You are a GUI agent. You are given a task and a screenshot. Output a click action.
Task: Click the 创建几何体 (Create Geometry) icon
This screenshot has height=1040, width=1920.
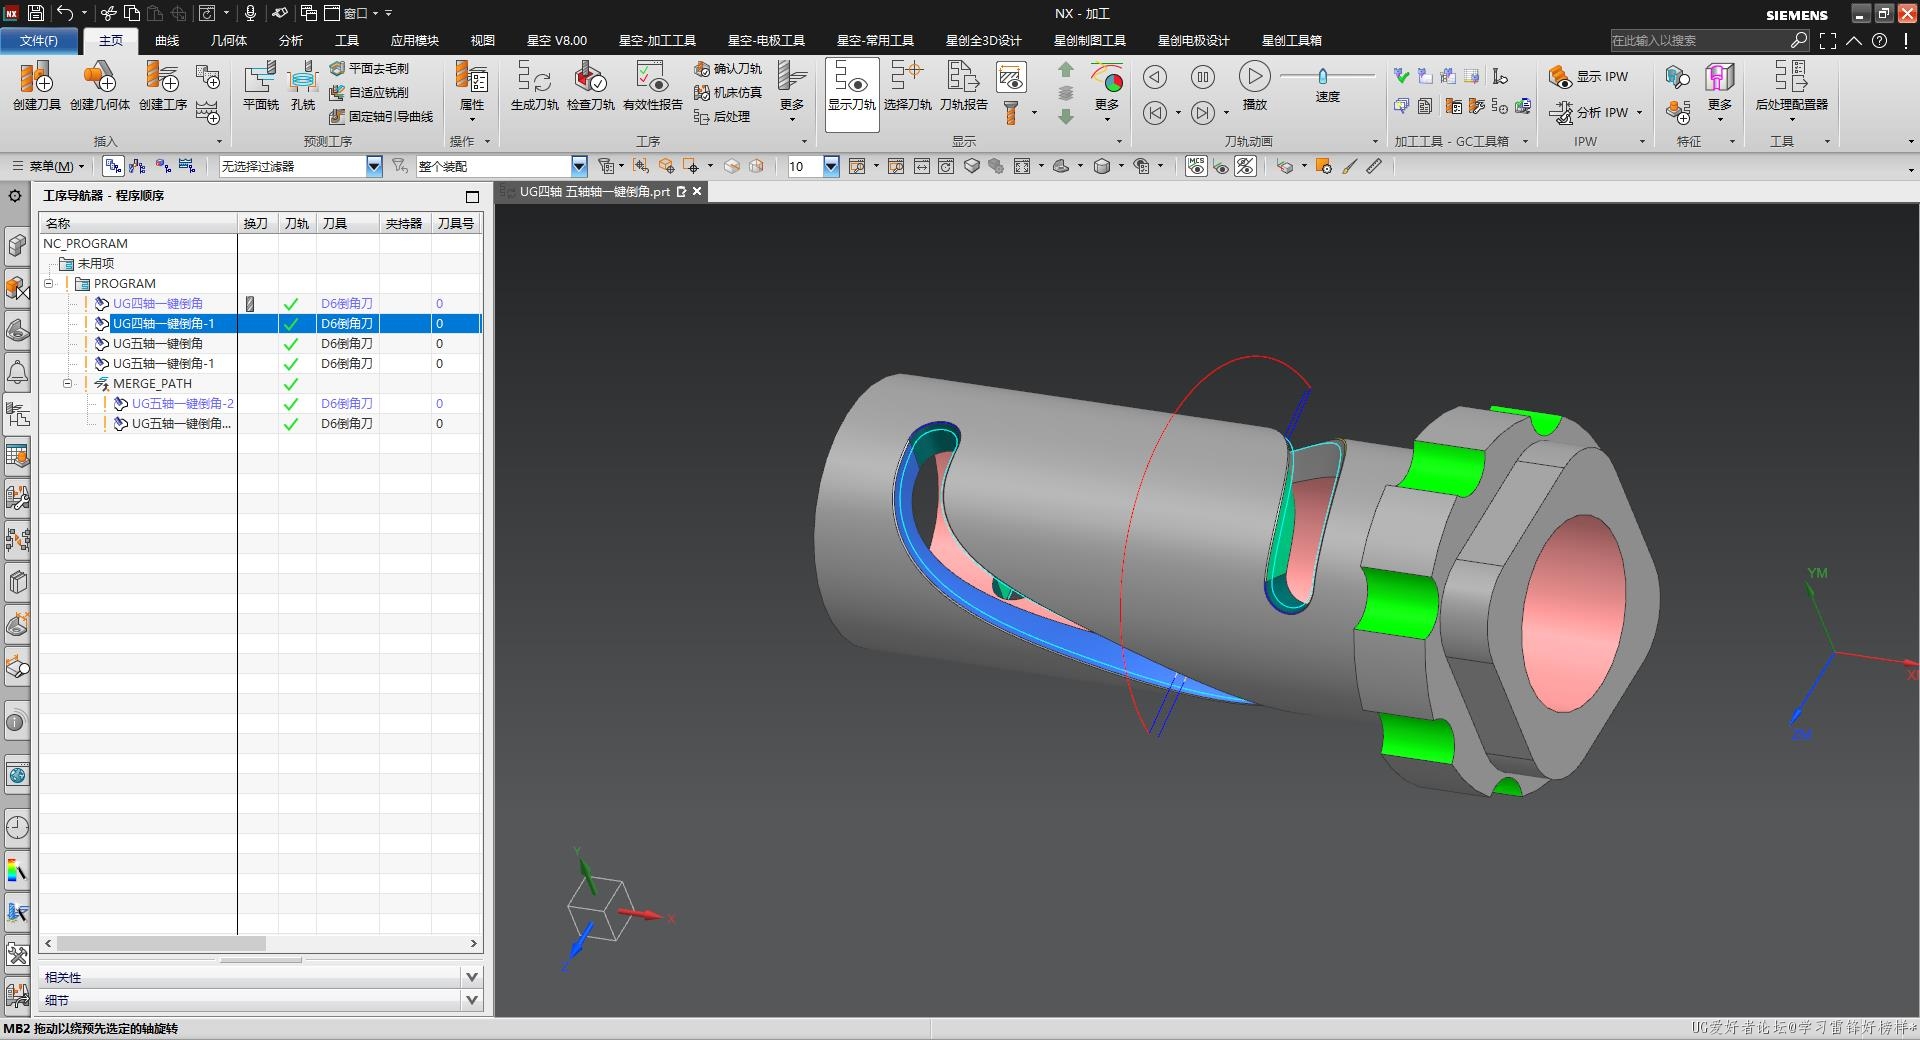pyautogui.click(x=99, y=85)
